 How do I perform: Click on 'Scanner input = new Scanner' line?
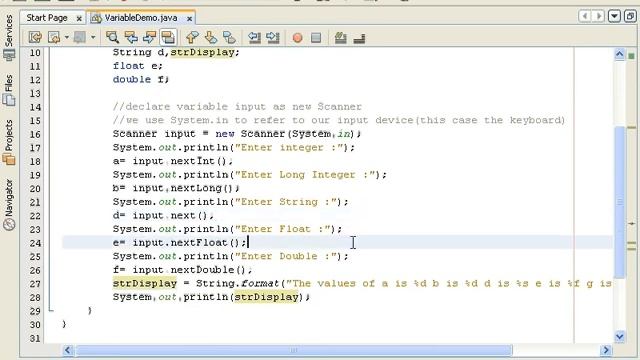[x=237, y=134]
